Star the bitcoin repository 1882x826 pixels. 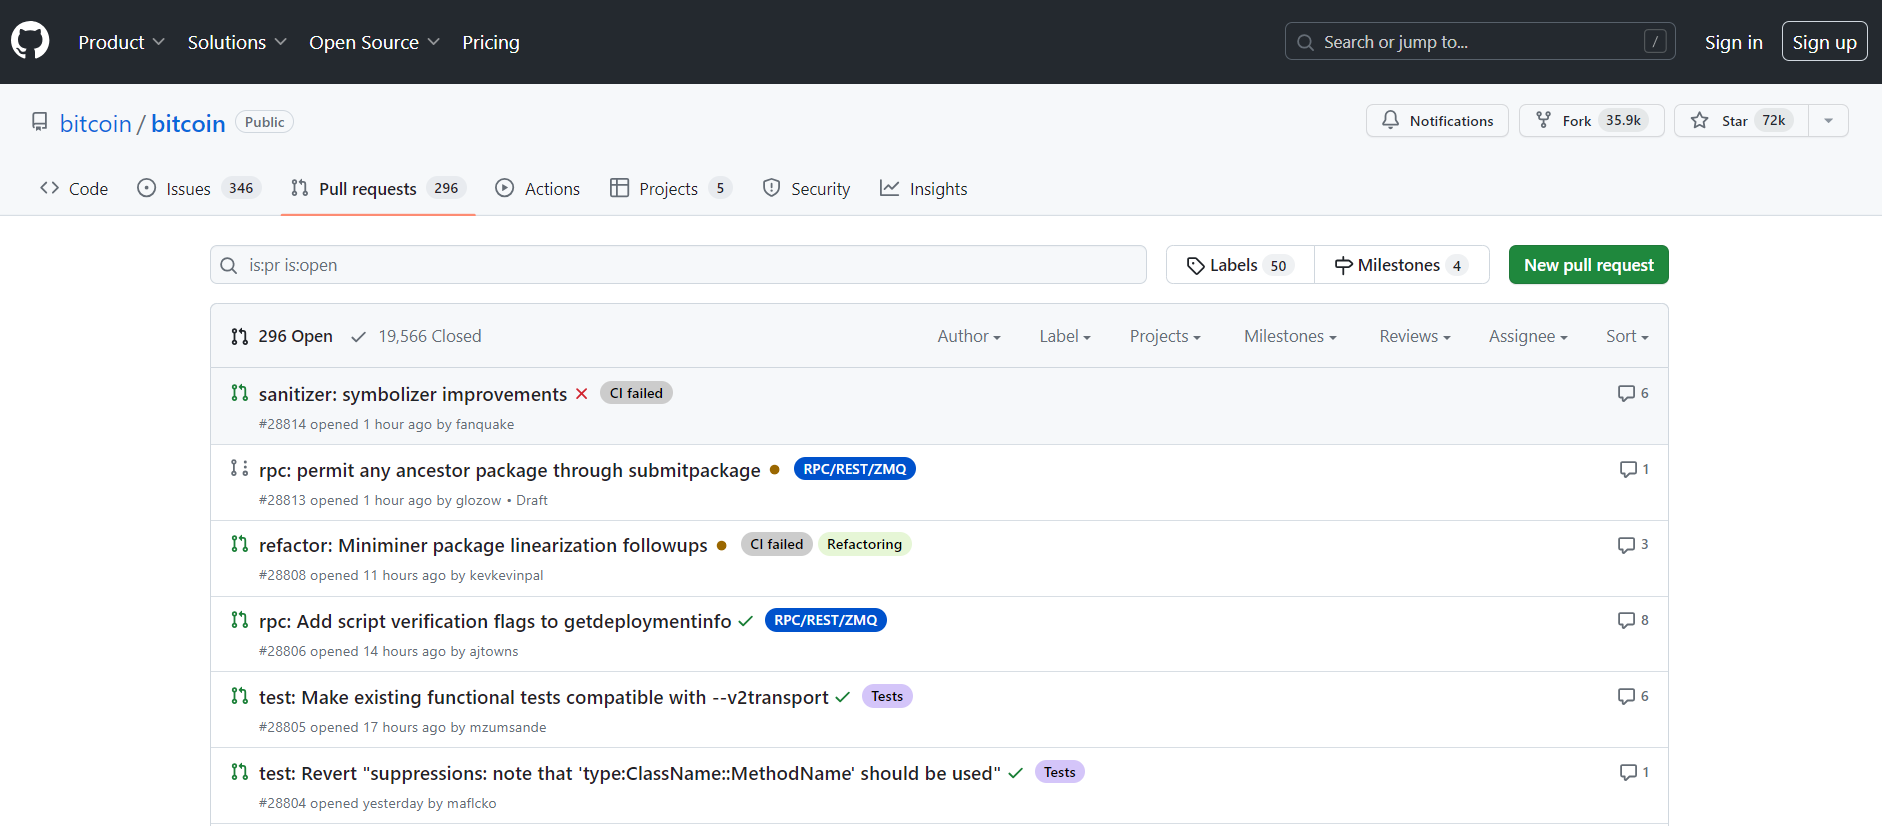1741,121
